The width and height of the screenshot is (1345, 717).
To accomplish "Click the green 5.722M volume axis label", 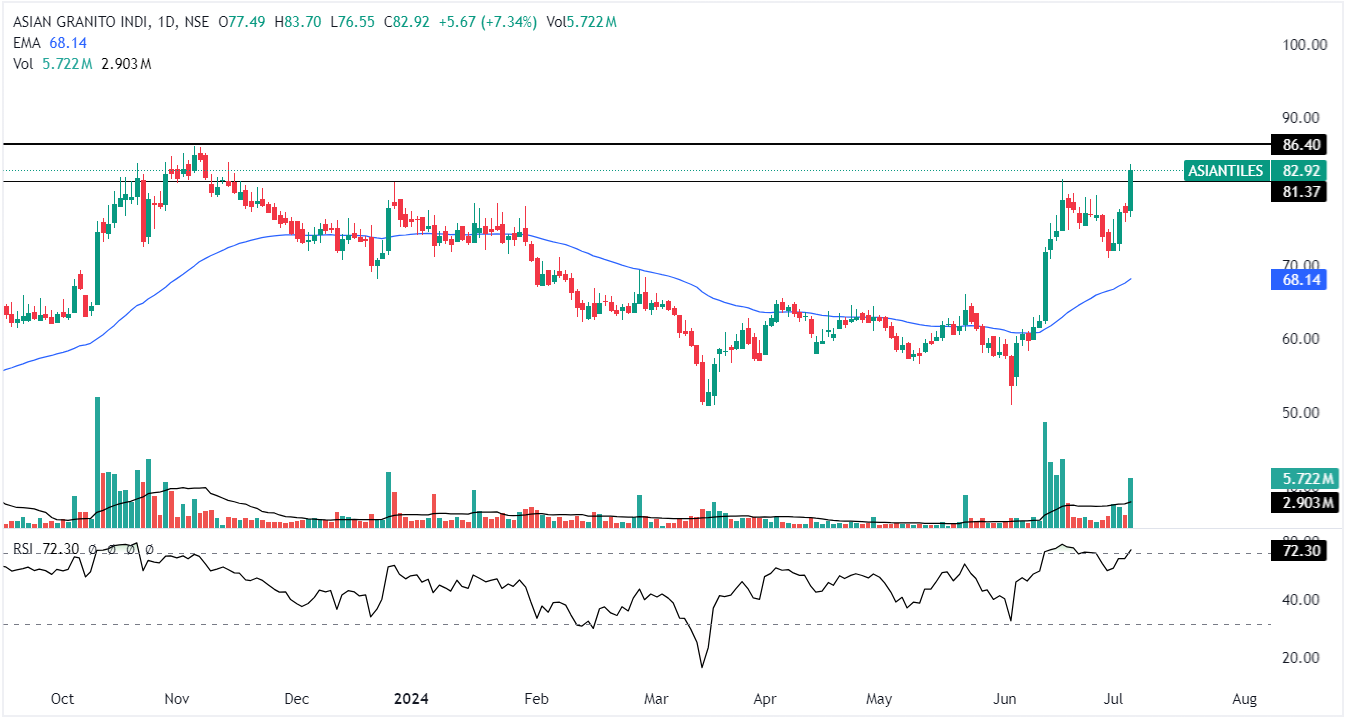I will [x=1297, y=479].
